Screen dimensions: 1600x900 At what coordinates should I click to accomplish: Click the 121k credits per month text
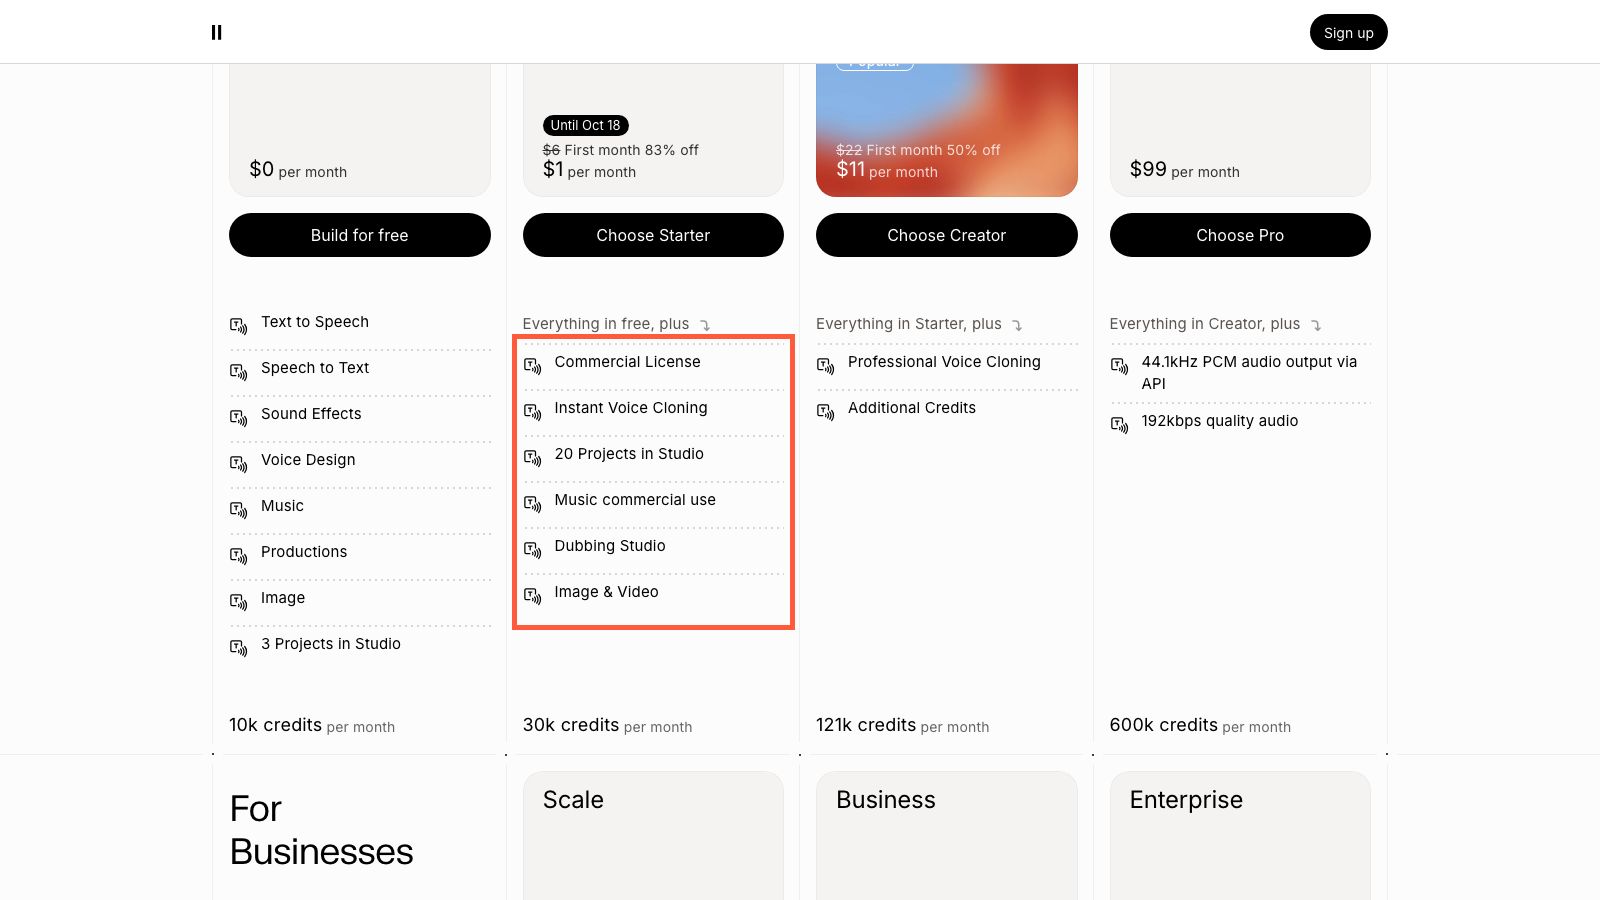click(902, 725)
